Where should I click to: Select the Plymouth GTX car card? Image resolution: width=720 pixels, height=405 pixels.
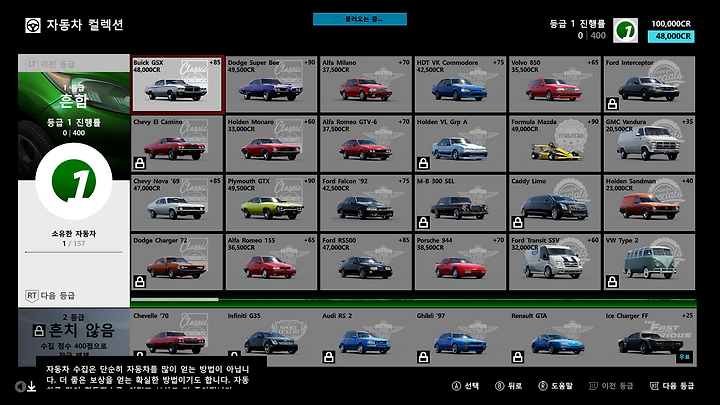(x=271, y=203)
